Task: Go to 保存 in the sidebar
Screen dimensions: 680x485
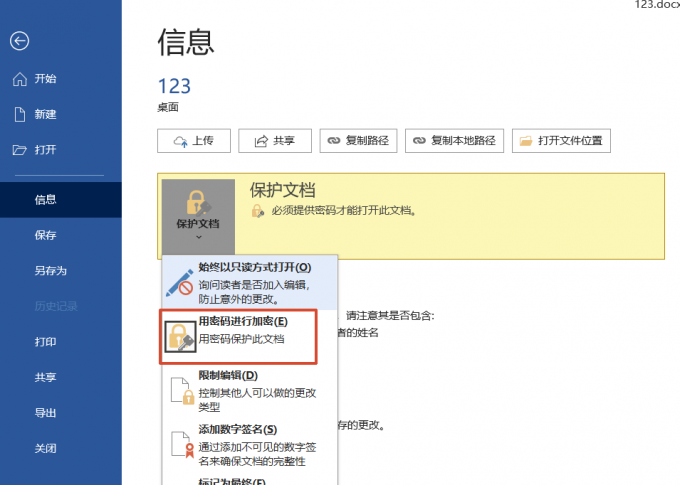Action: pyautogui.click(x=61, y=235)
